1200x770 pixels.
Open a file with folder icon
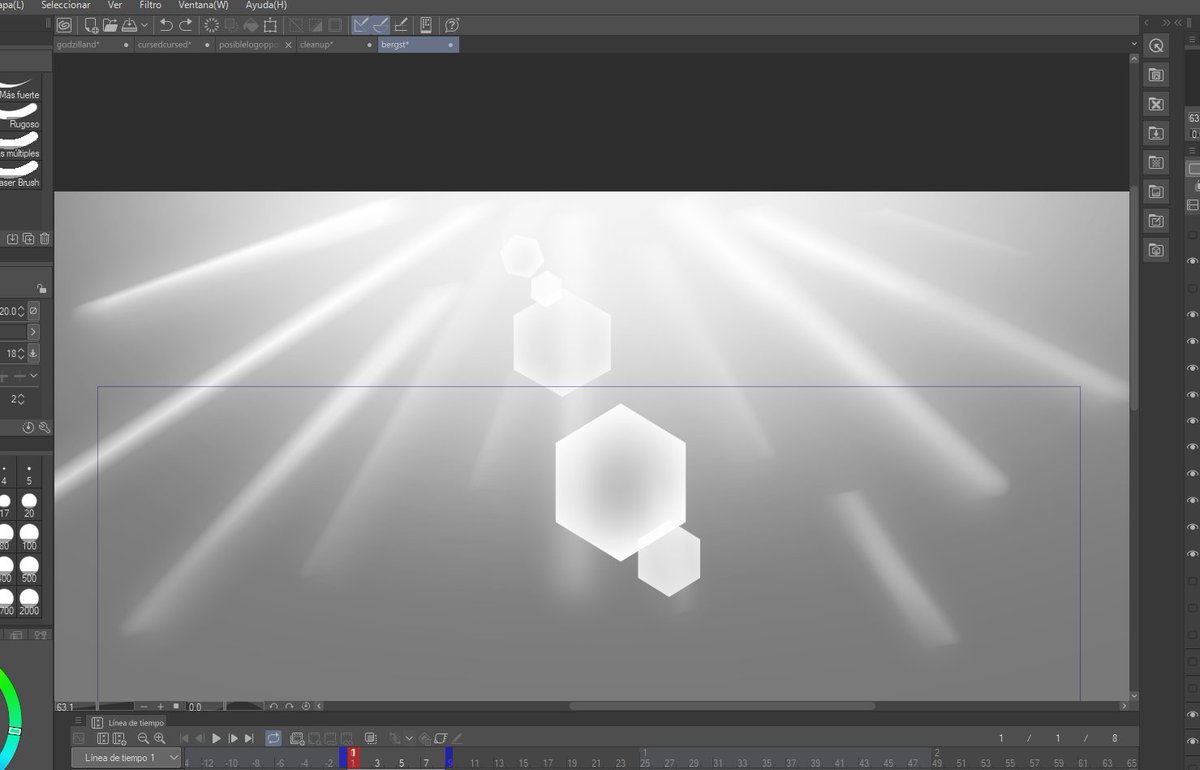(110, 25)
